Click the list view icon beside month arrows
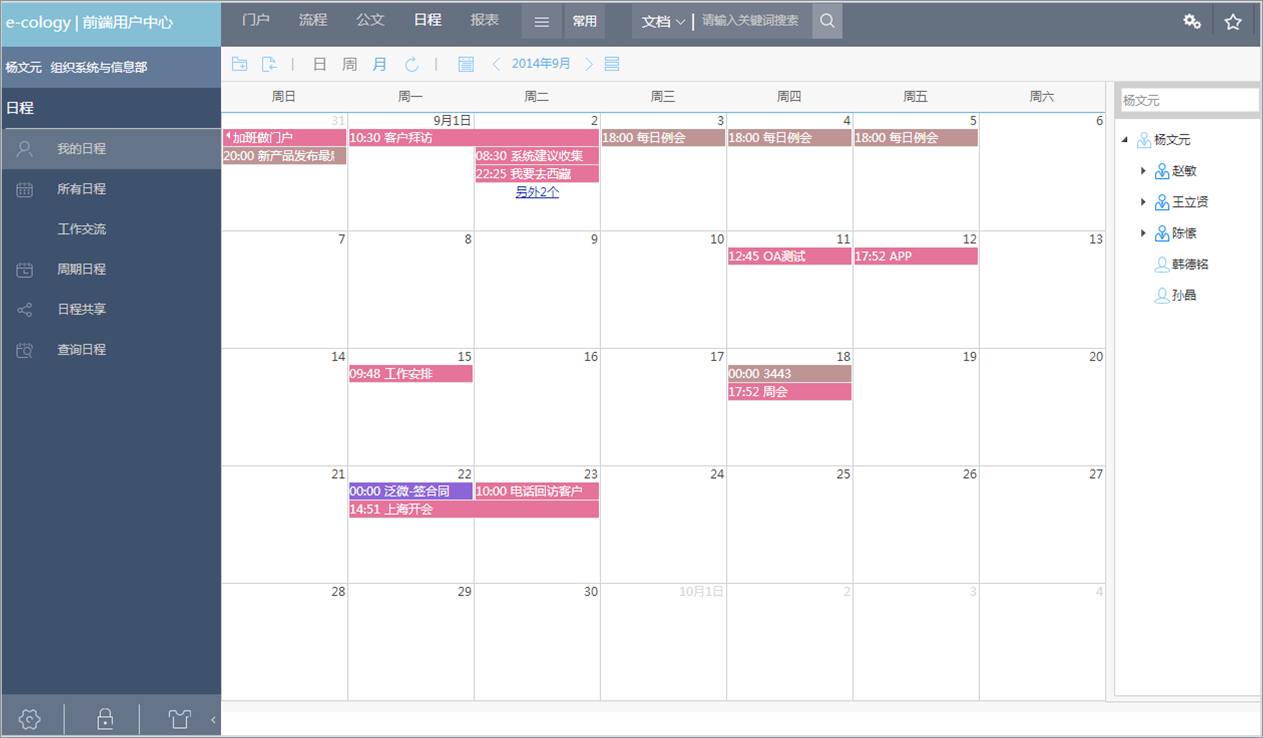This screenshot has width=1263, height=738. coord(612,64)
